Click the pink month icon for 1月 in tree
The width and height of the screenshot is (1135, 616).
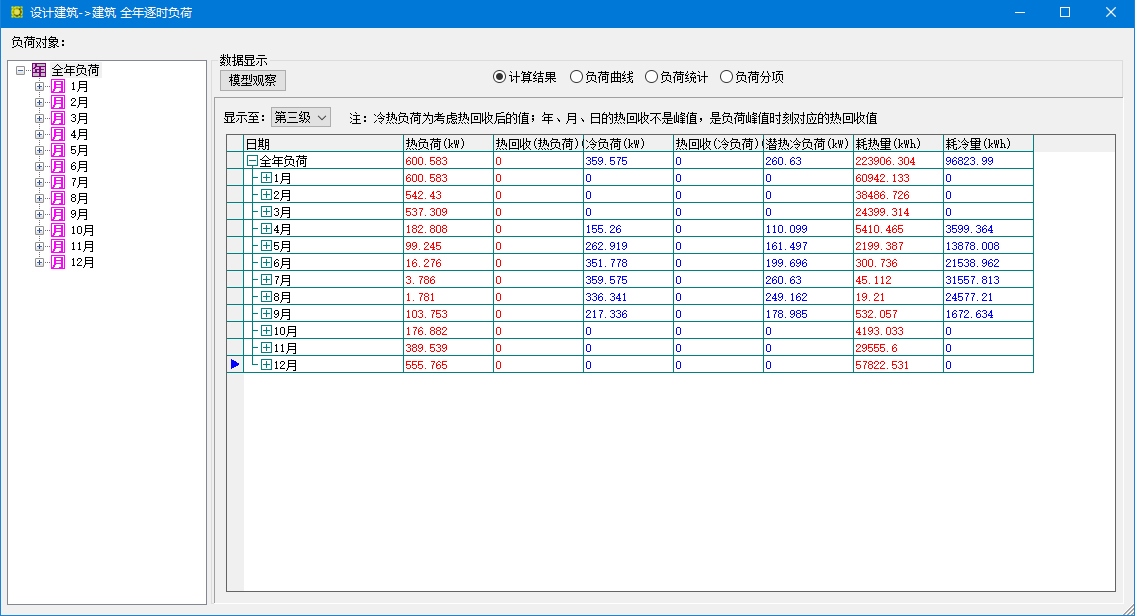click(x=58, y=87)
